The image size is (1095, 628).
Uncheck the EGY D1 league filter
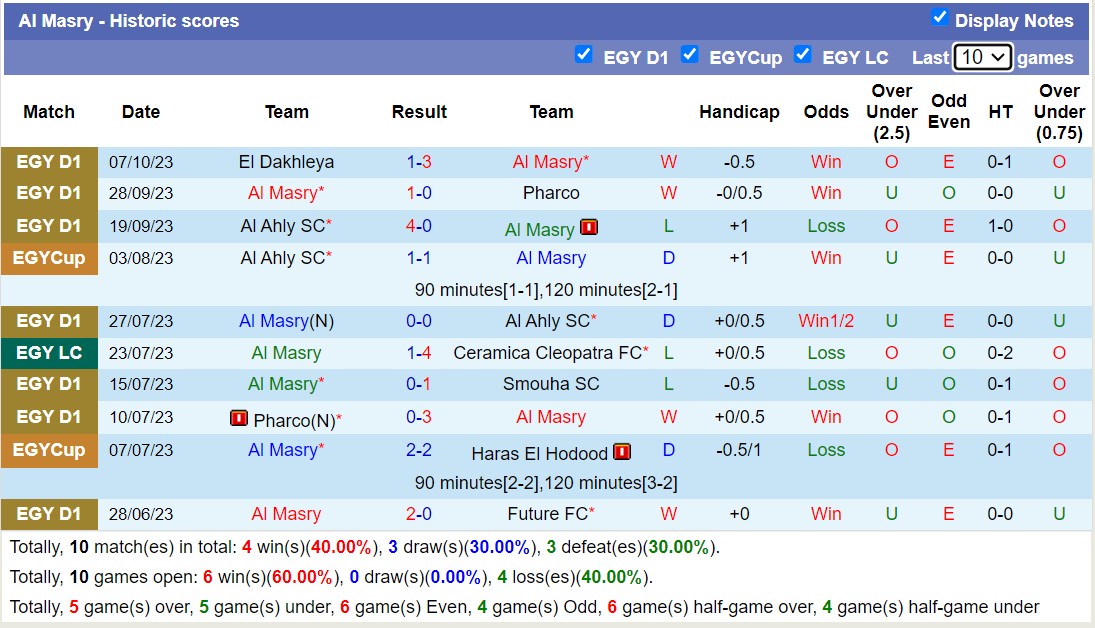tap(584, 55)
